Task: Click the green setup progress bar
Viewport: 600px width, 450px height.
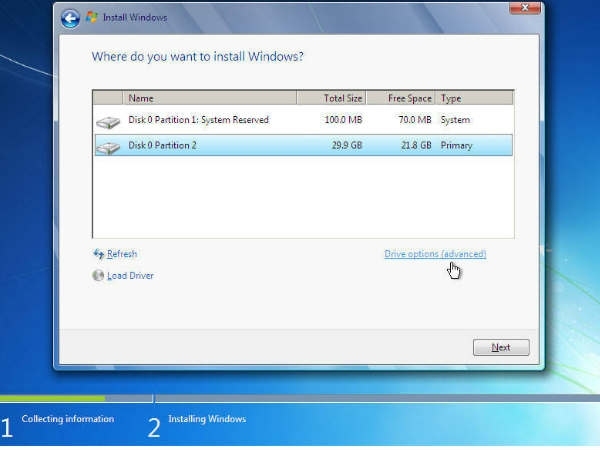Action: (52, 398)
